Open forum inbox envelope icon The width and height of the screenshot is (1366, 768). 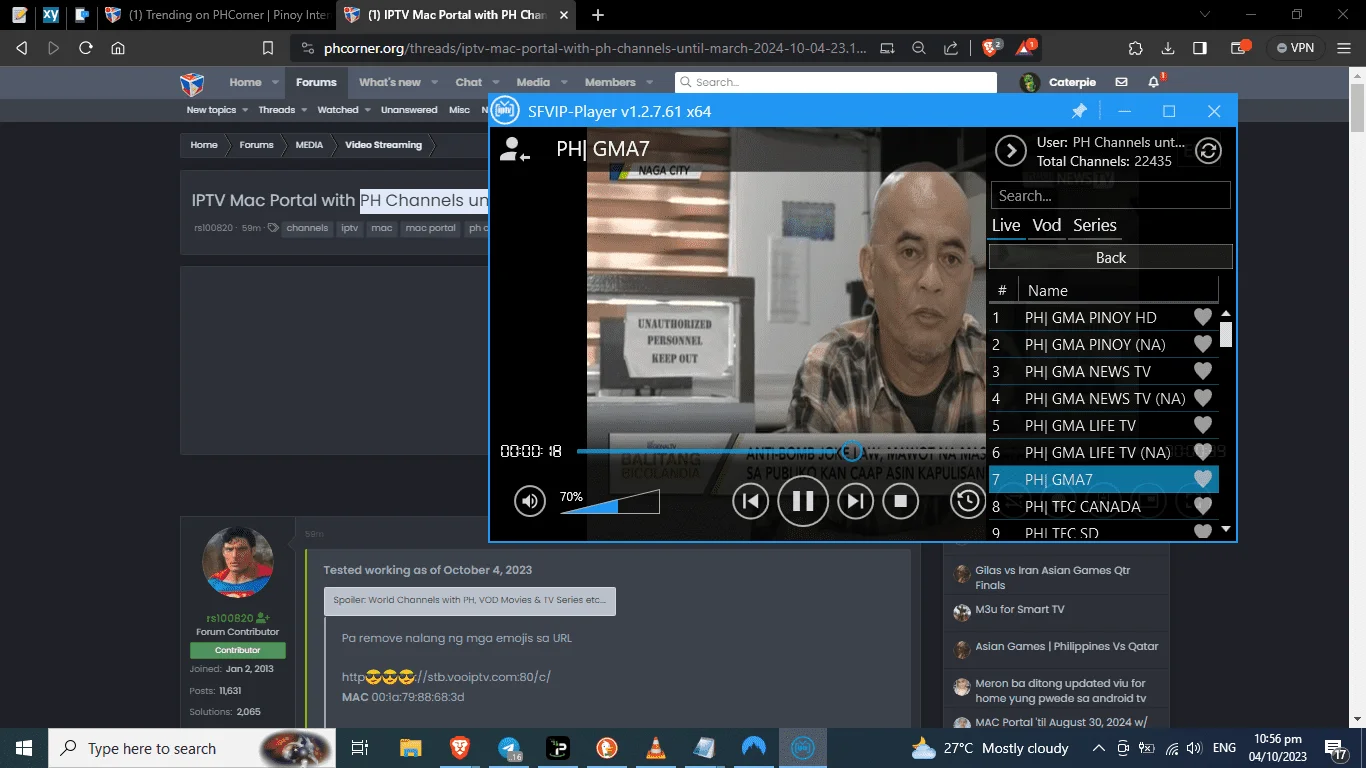(1122, 82)
